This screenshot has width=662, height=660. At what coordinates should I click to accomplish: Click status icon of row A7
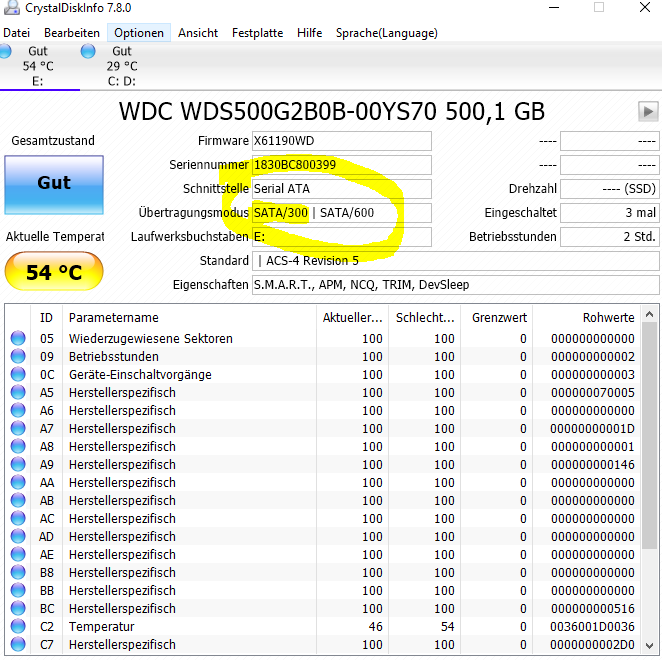(18, 429)
